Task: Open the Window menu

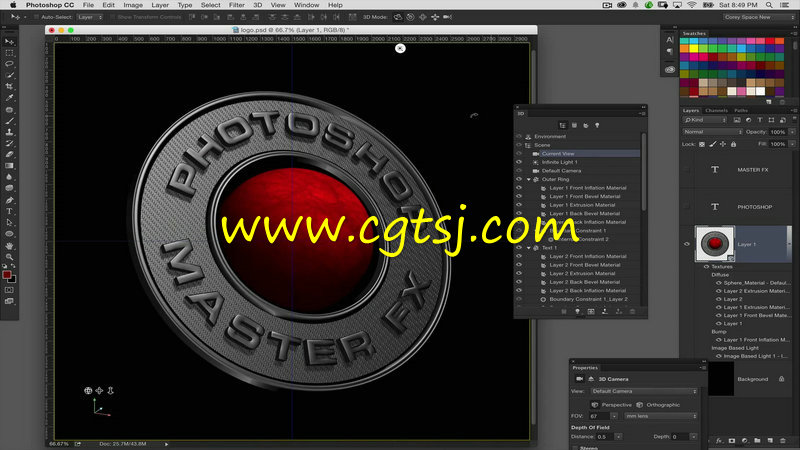Action: point(307,5)
